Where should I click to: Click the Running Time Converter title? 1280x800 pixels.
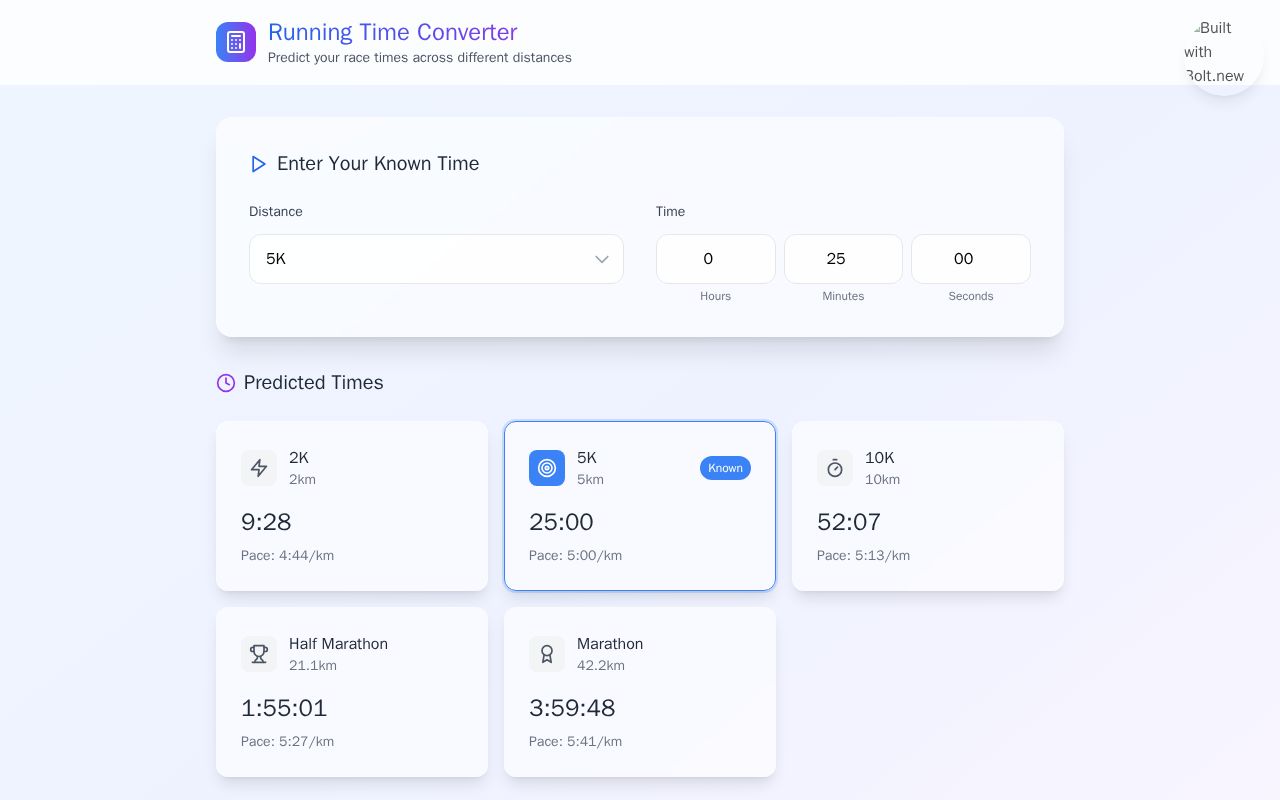[392, 32]
